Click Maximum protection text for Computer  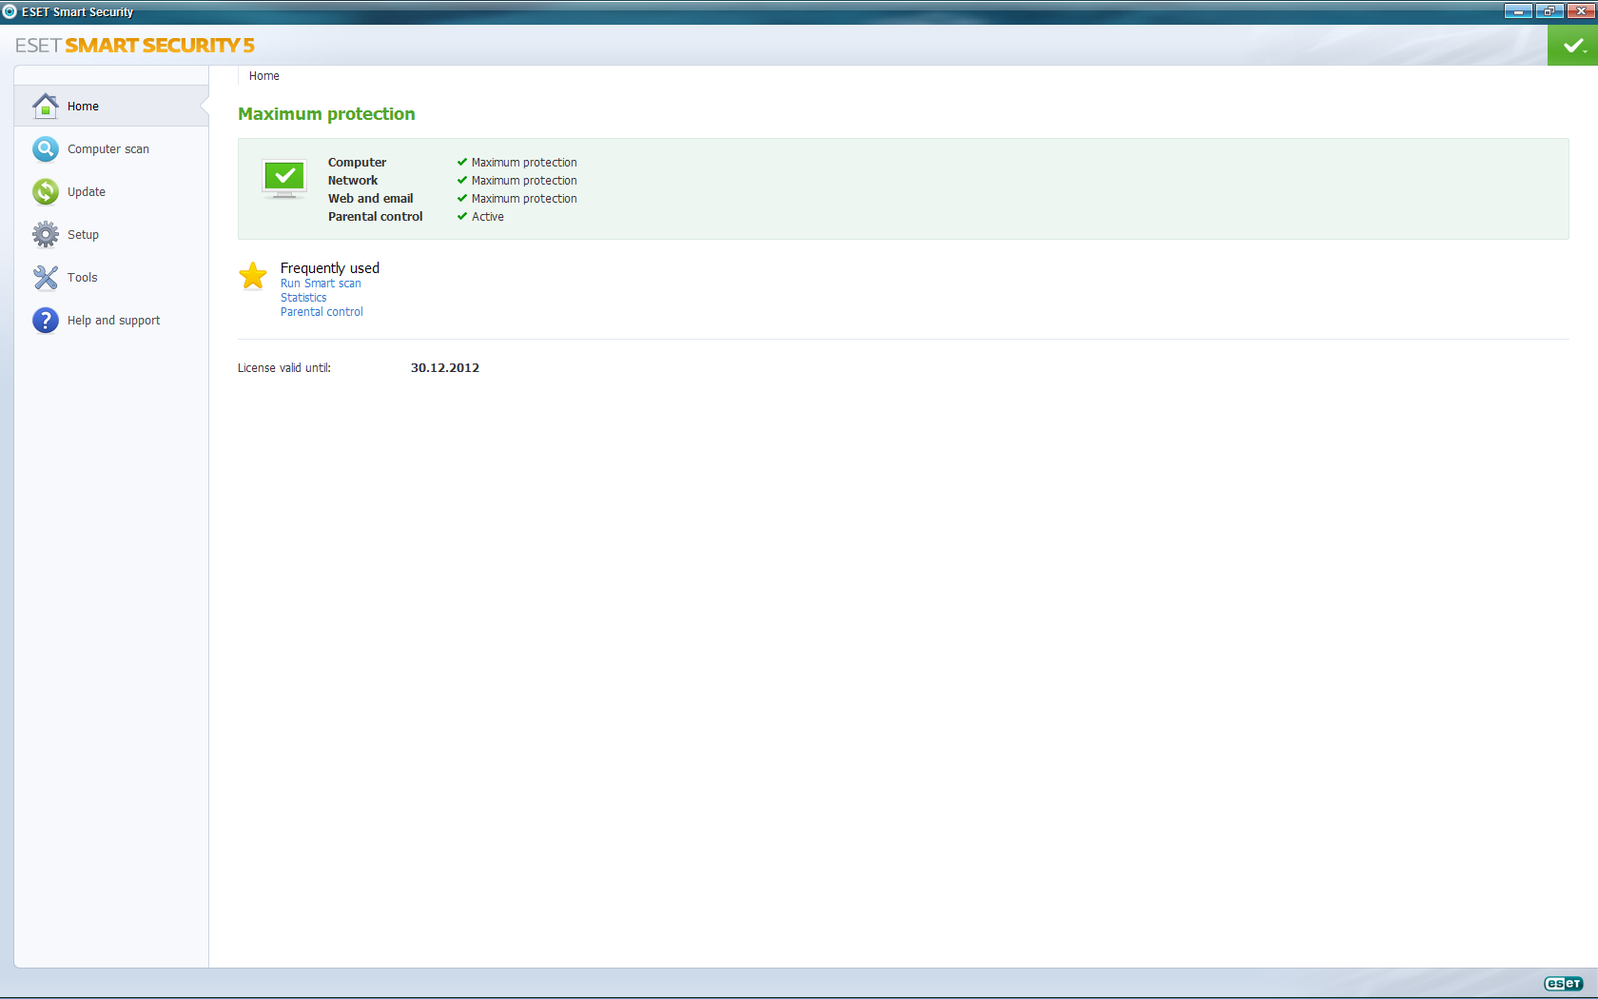[524, 162]
